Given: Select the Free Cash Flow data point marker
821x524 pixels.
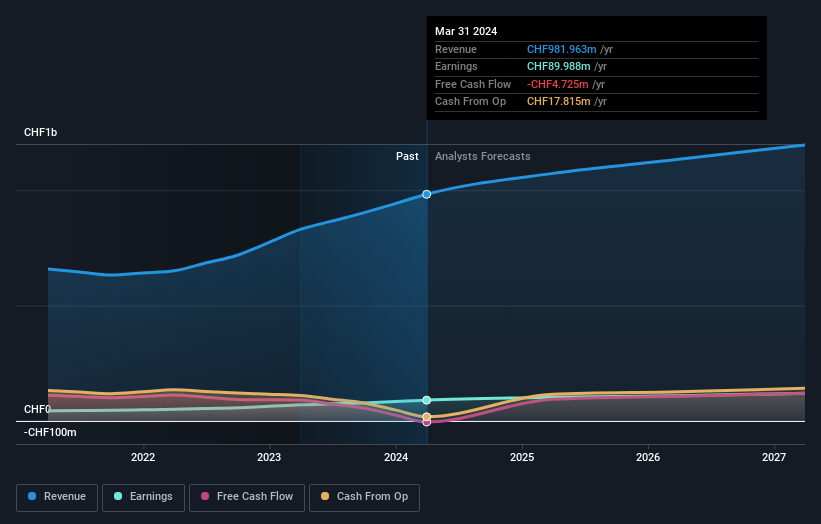Looking at the screenshot, I should coord(427,422).
